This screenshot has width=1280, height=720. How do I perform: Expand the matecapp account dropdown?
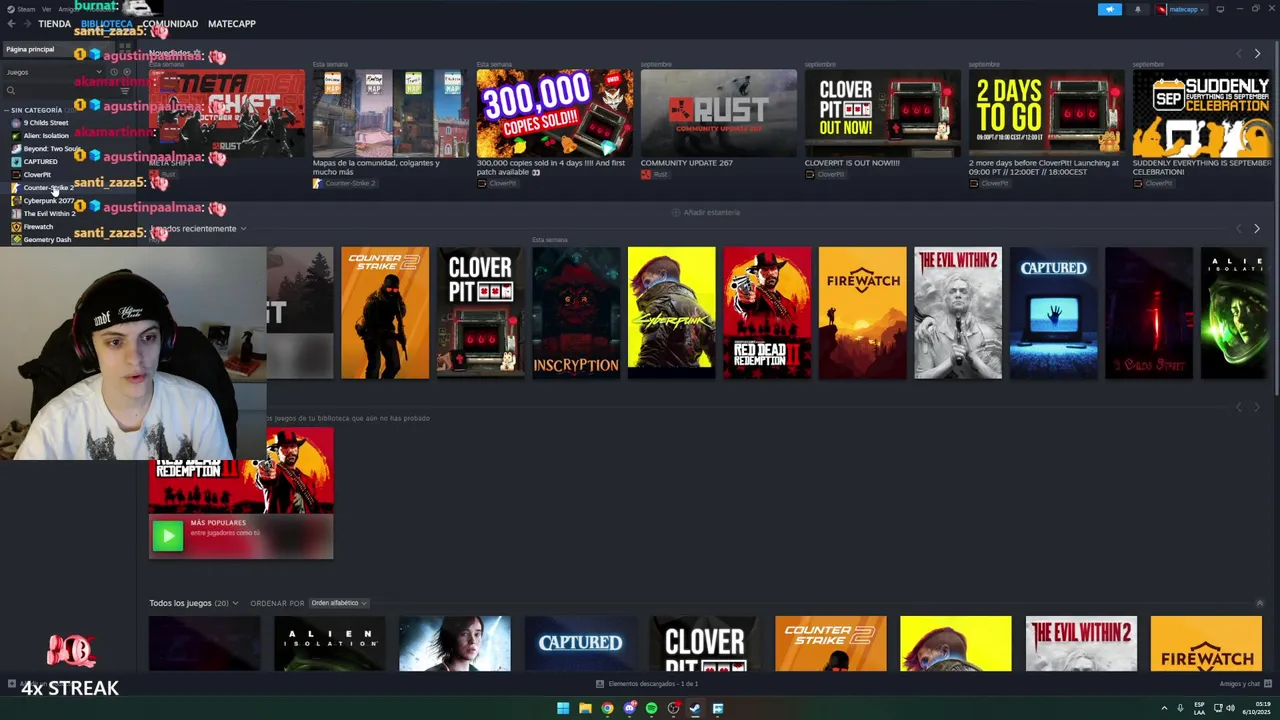pyautogui.click(x=1181, y=9)
